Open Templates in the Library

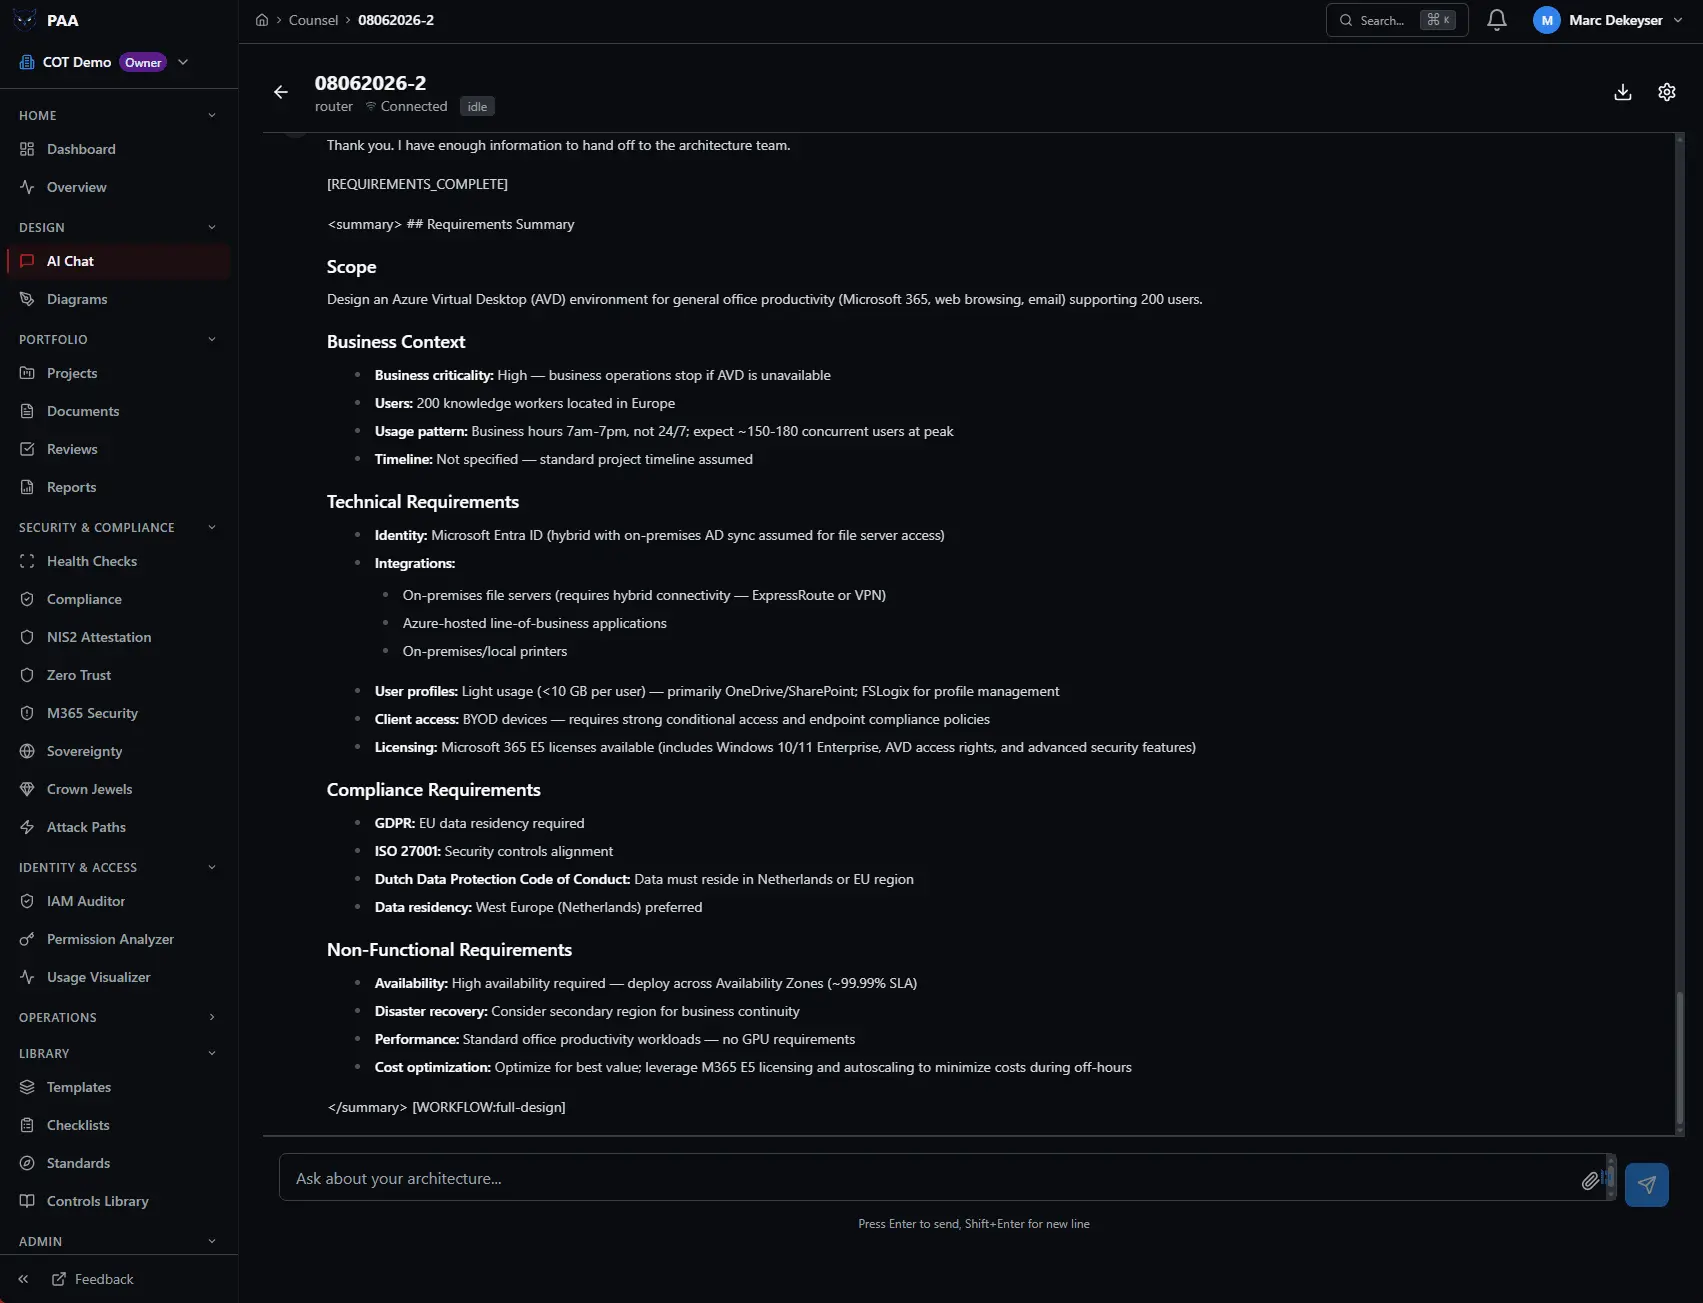[x=119, y=1087]
